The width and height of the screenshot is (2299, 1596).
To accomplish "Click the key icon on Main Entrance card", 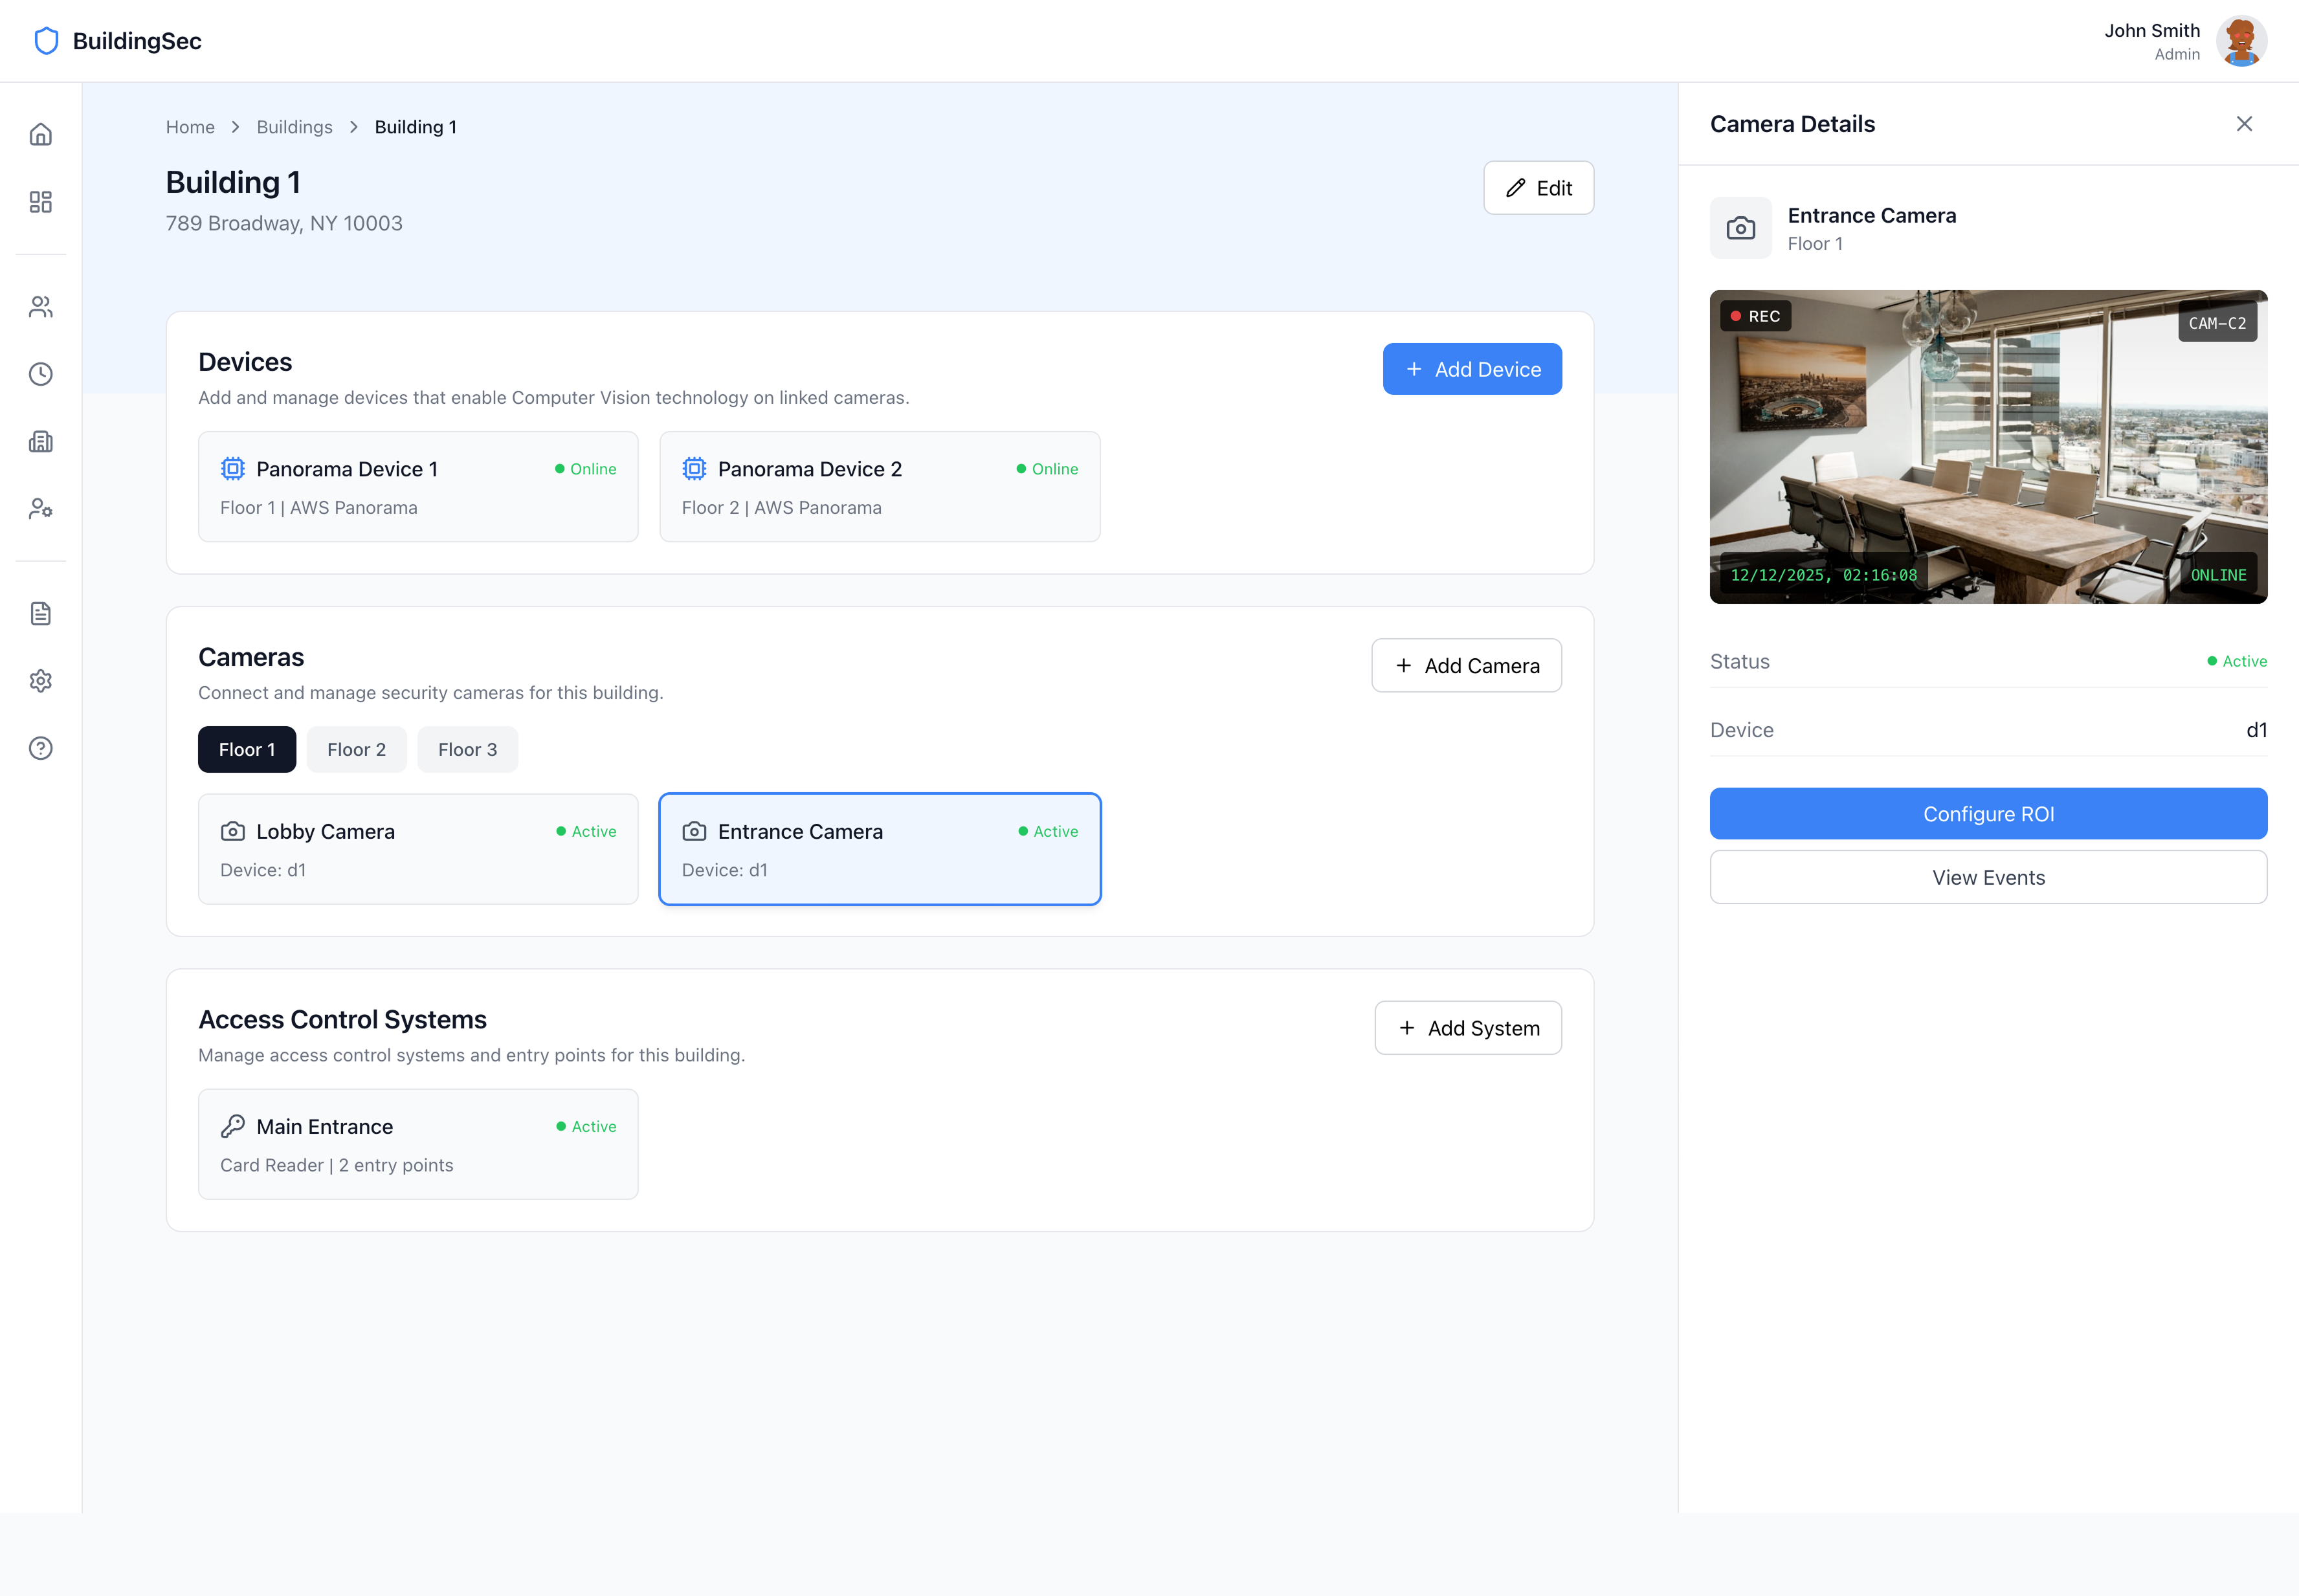I will coord(232,1126).
